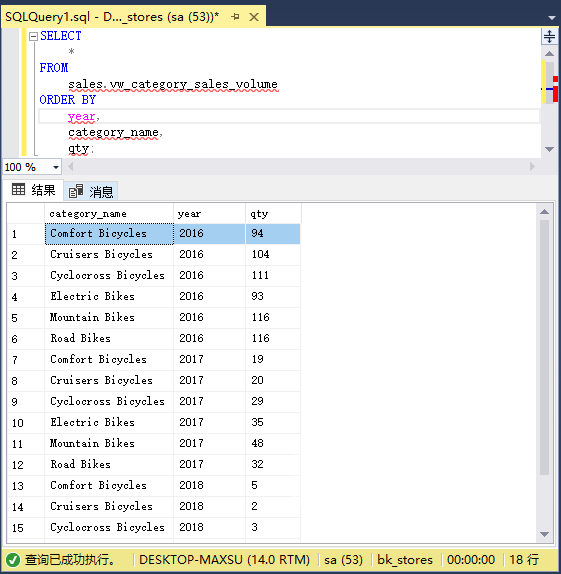Click the messages tab icon
Screen dimensions: 561x574
76,191
